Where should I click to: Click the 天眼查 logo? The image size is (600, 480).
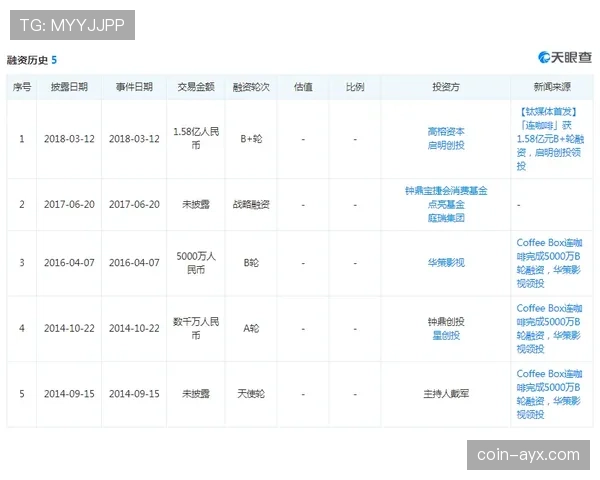565,57
